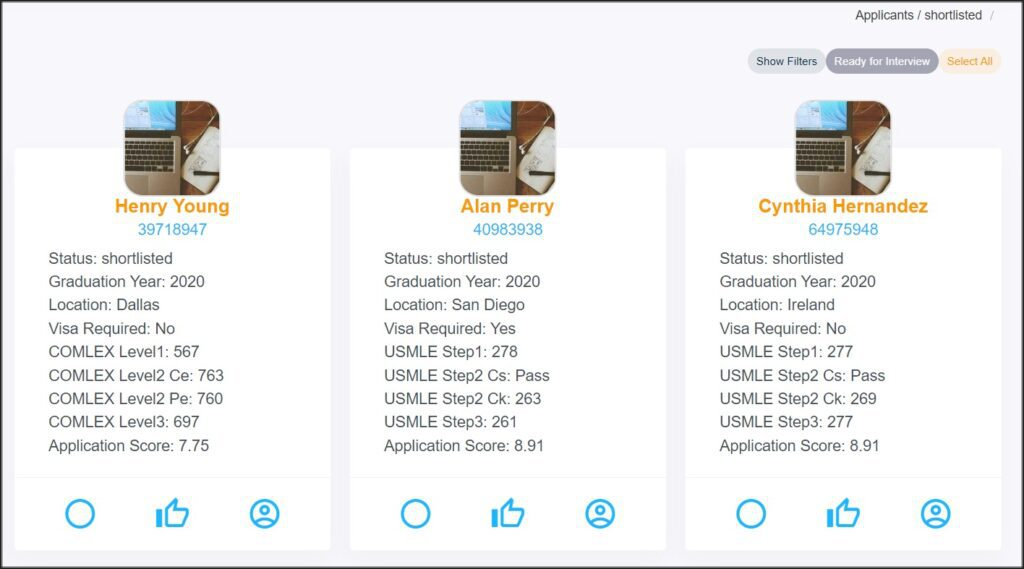Click Alan Perry's laptop photo
The image size is (1024, 569).
point(507,148)
